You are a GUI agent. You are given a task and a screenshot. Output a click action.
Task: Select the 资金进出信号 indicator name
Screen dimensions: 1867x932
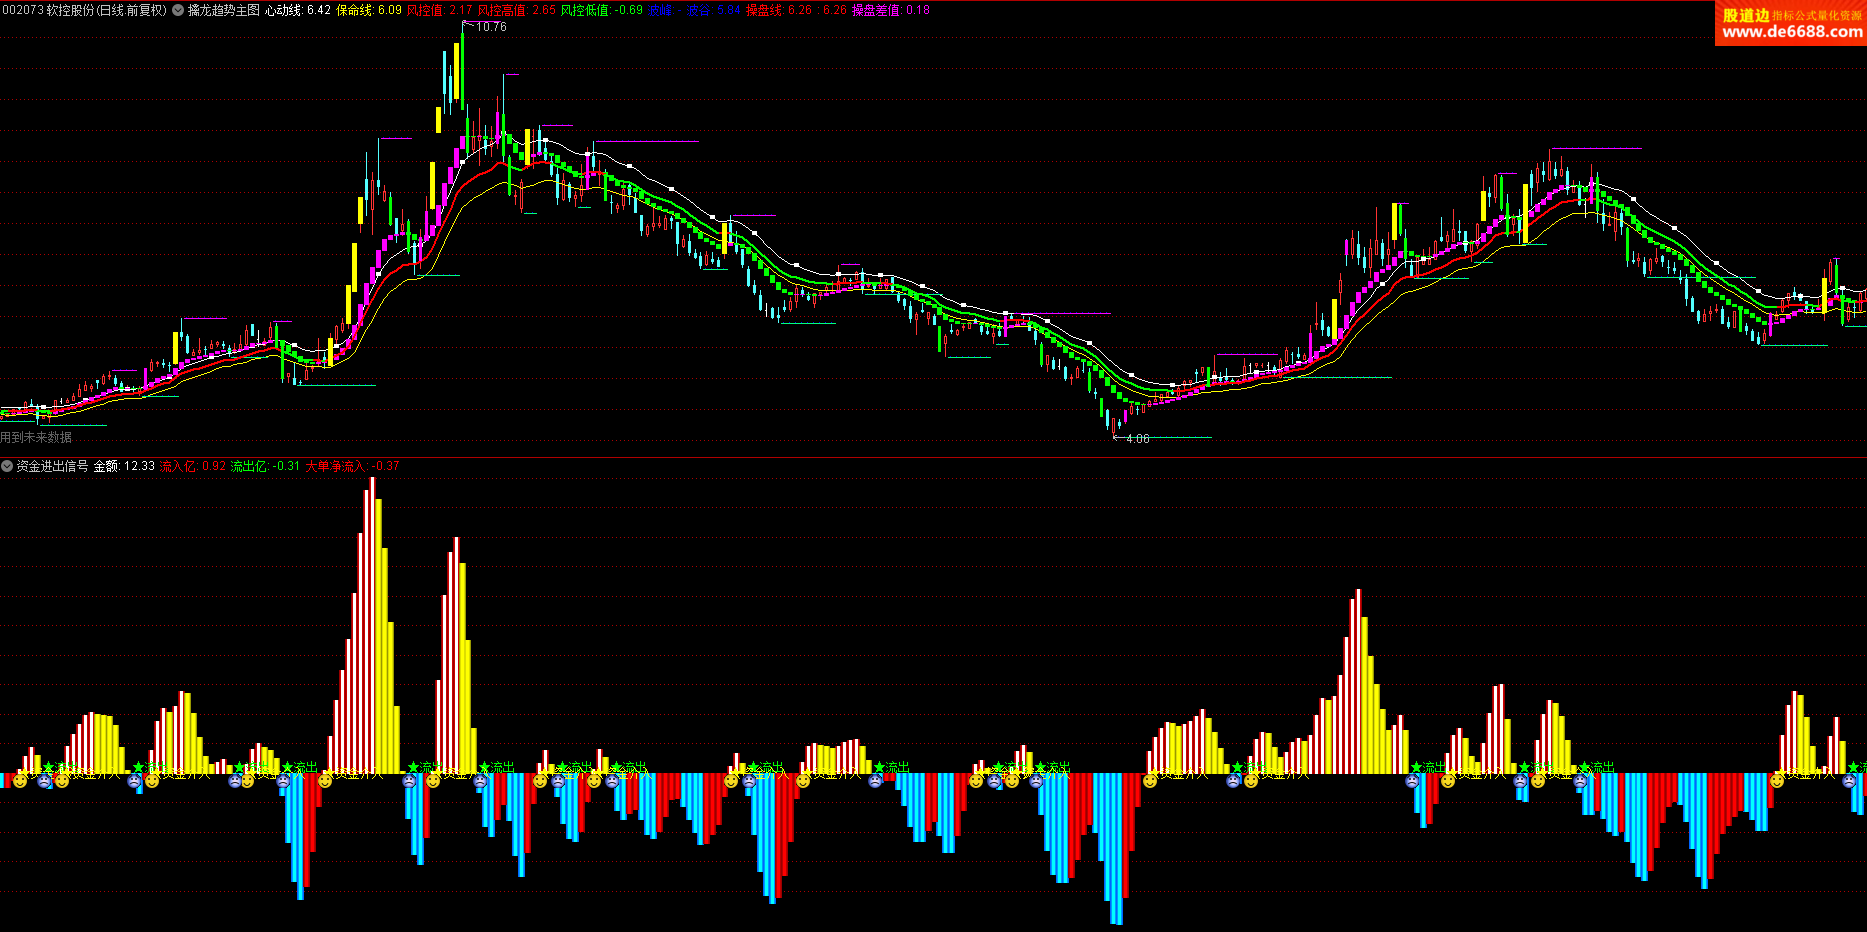click(x=52, y=466)
